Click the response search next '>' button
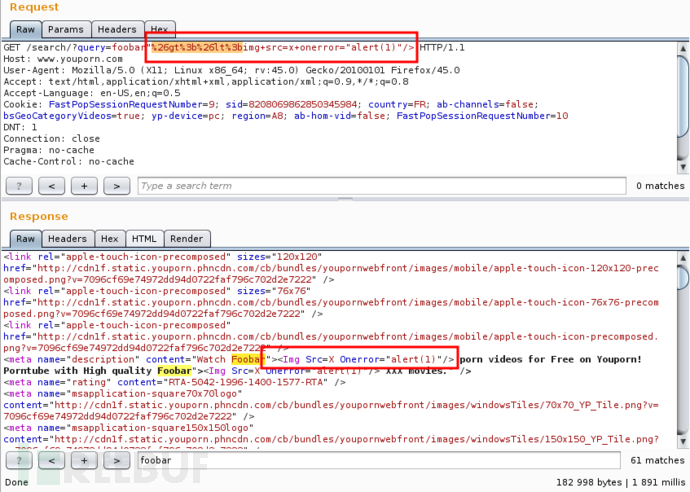 pyautogui.click(x=117, y=460)
